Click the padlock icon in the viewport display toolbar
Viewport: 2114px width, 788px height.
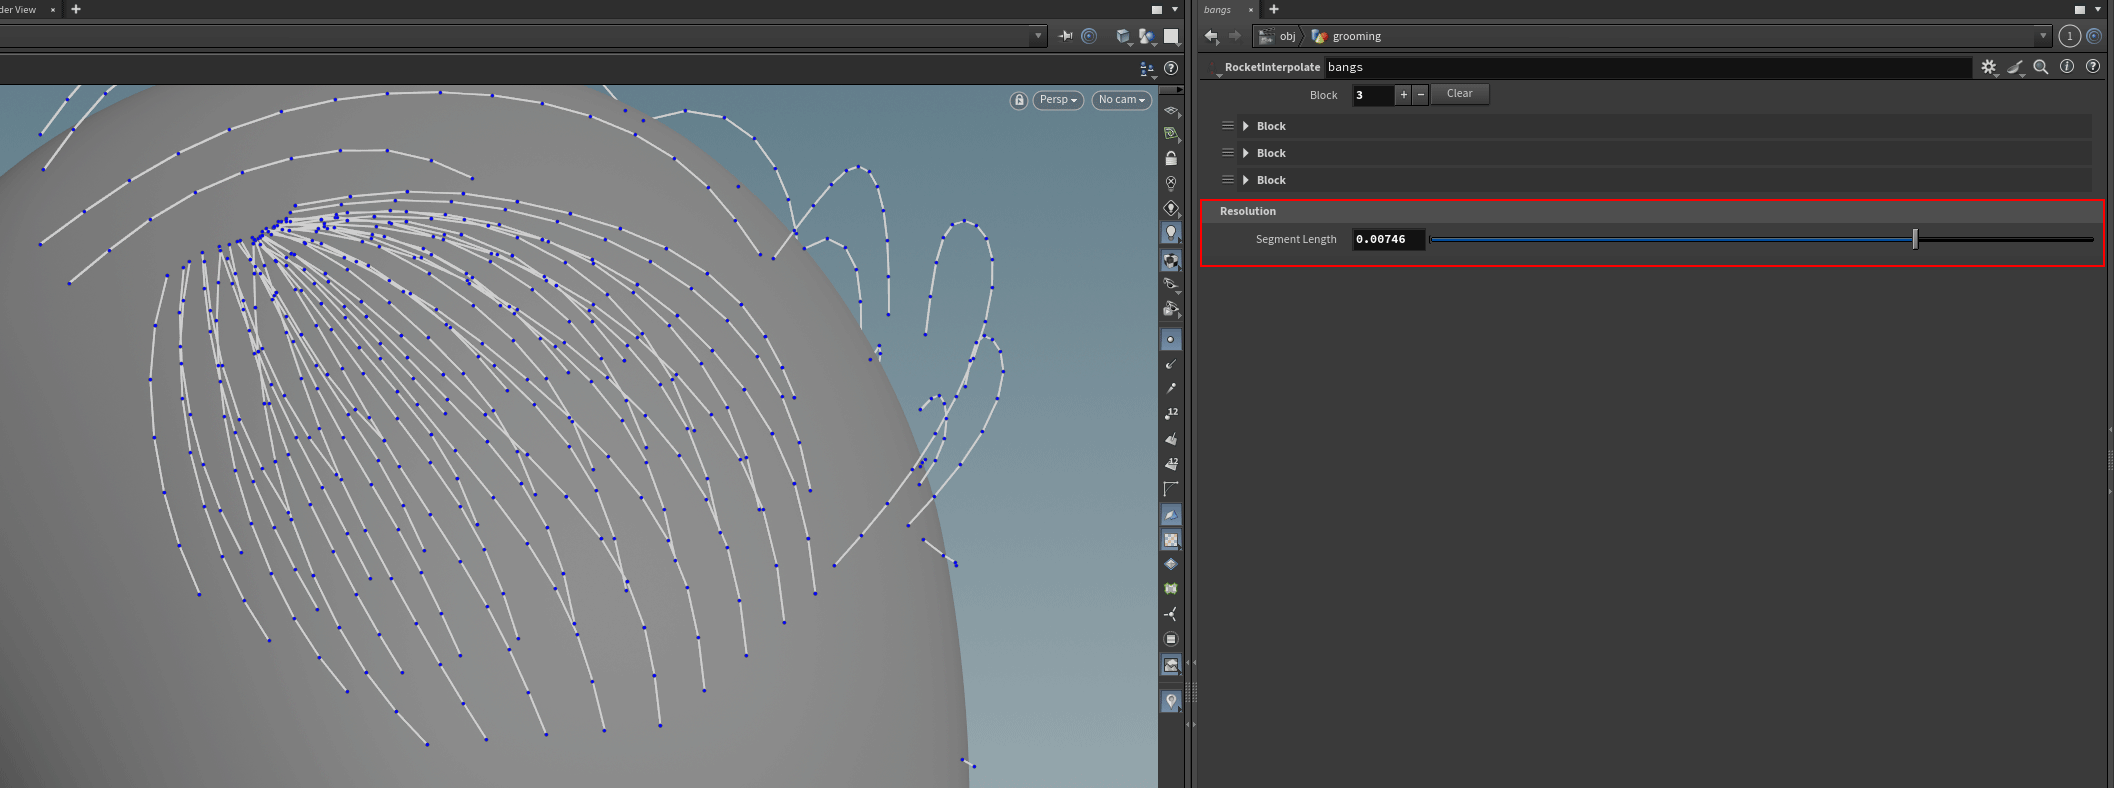point(1170,159)
